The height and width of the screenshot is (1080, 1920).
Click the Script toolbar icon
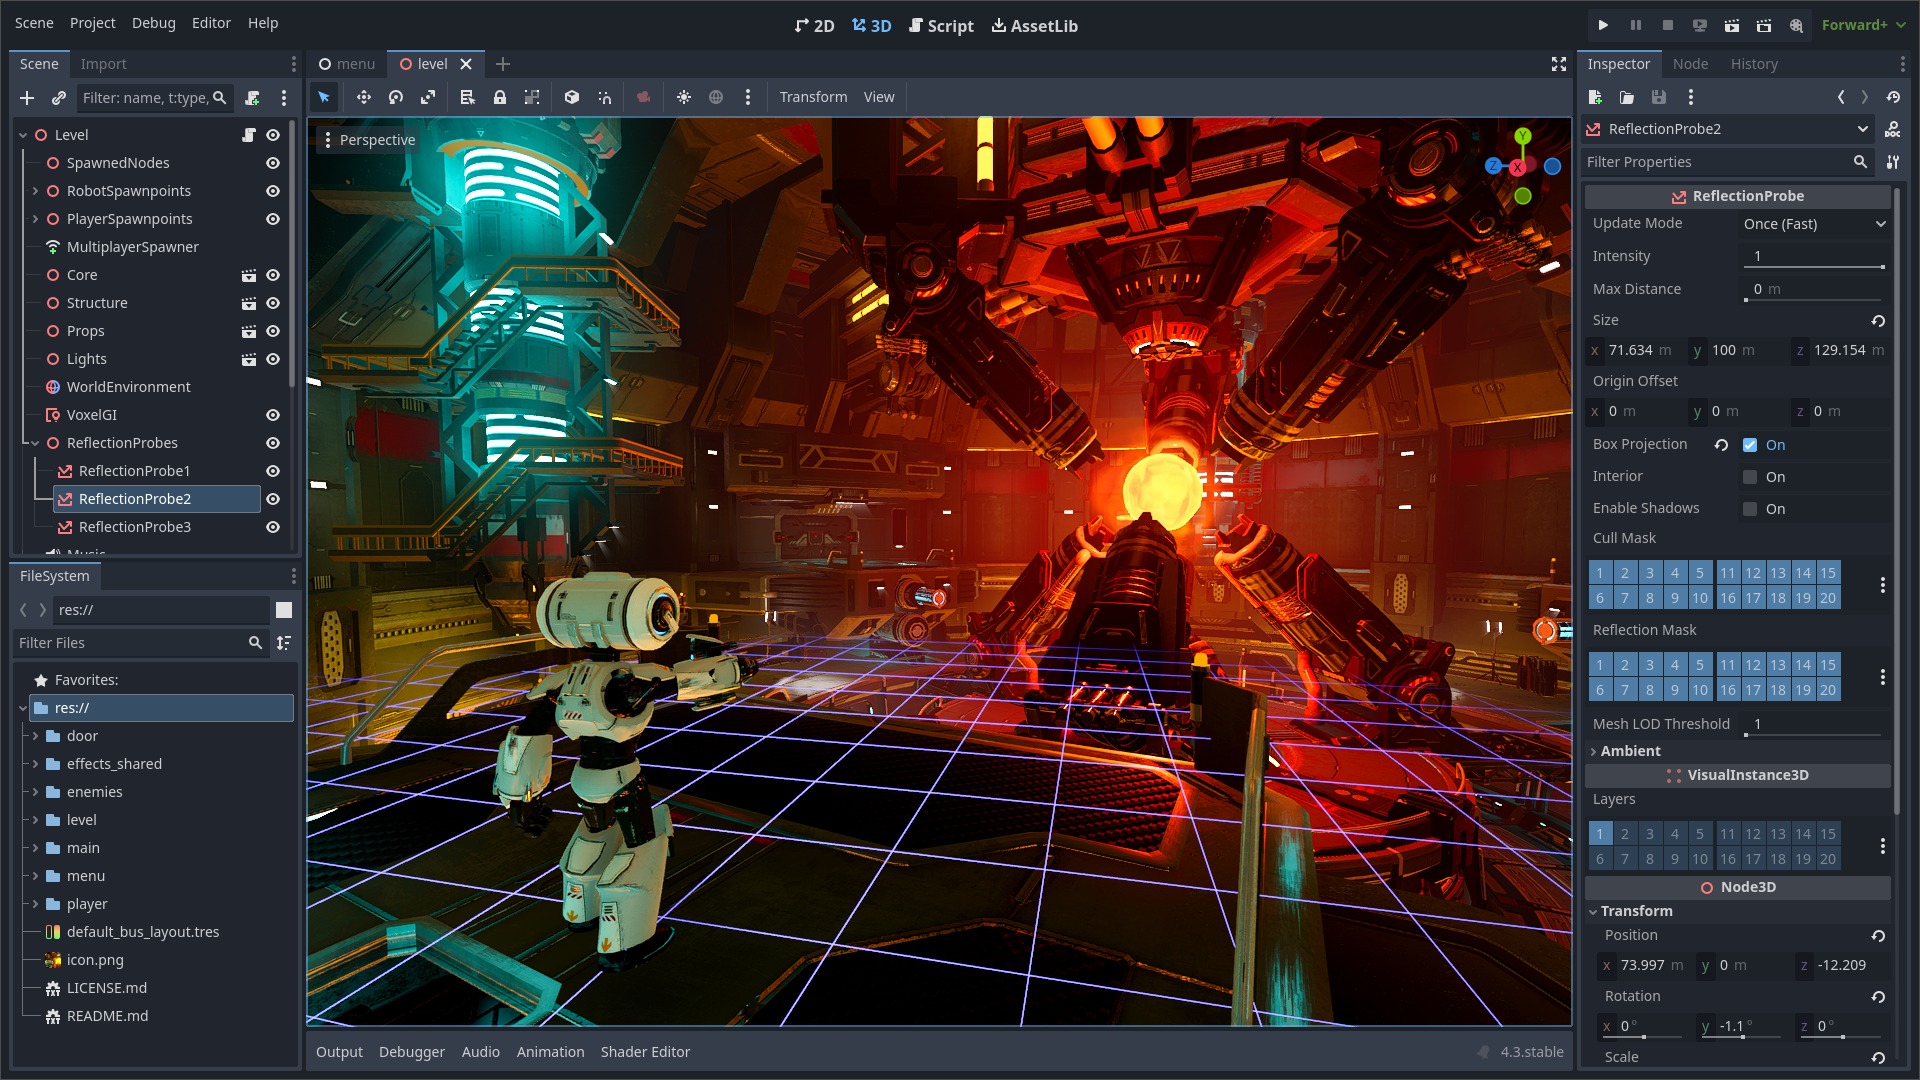click(x=942, y=25)
